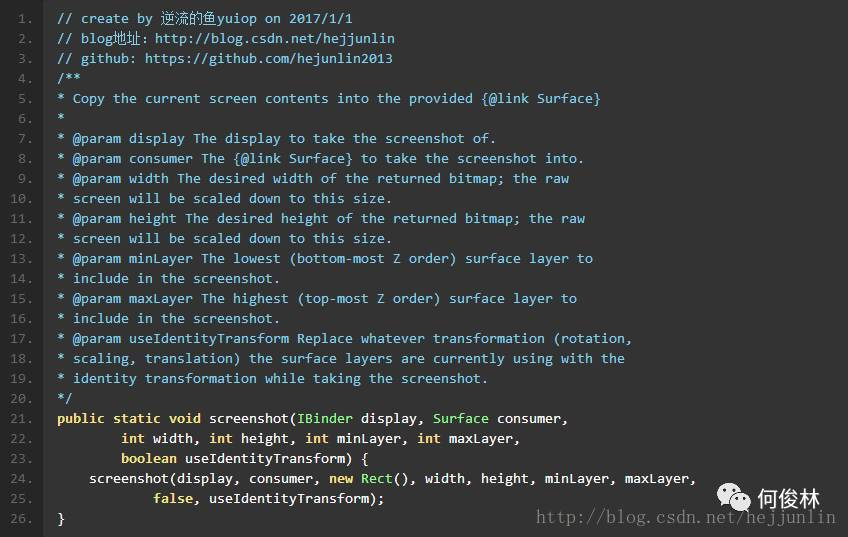The width and height of the screenshot is (848, 537).
Task: Click the WeChat logo icon in watermark
Action: coord(733,497)
